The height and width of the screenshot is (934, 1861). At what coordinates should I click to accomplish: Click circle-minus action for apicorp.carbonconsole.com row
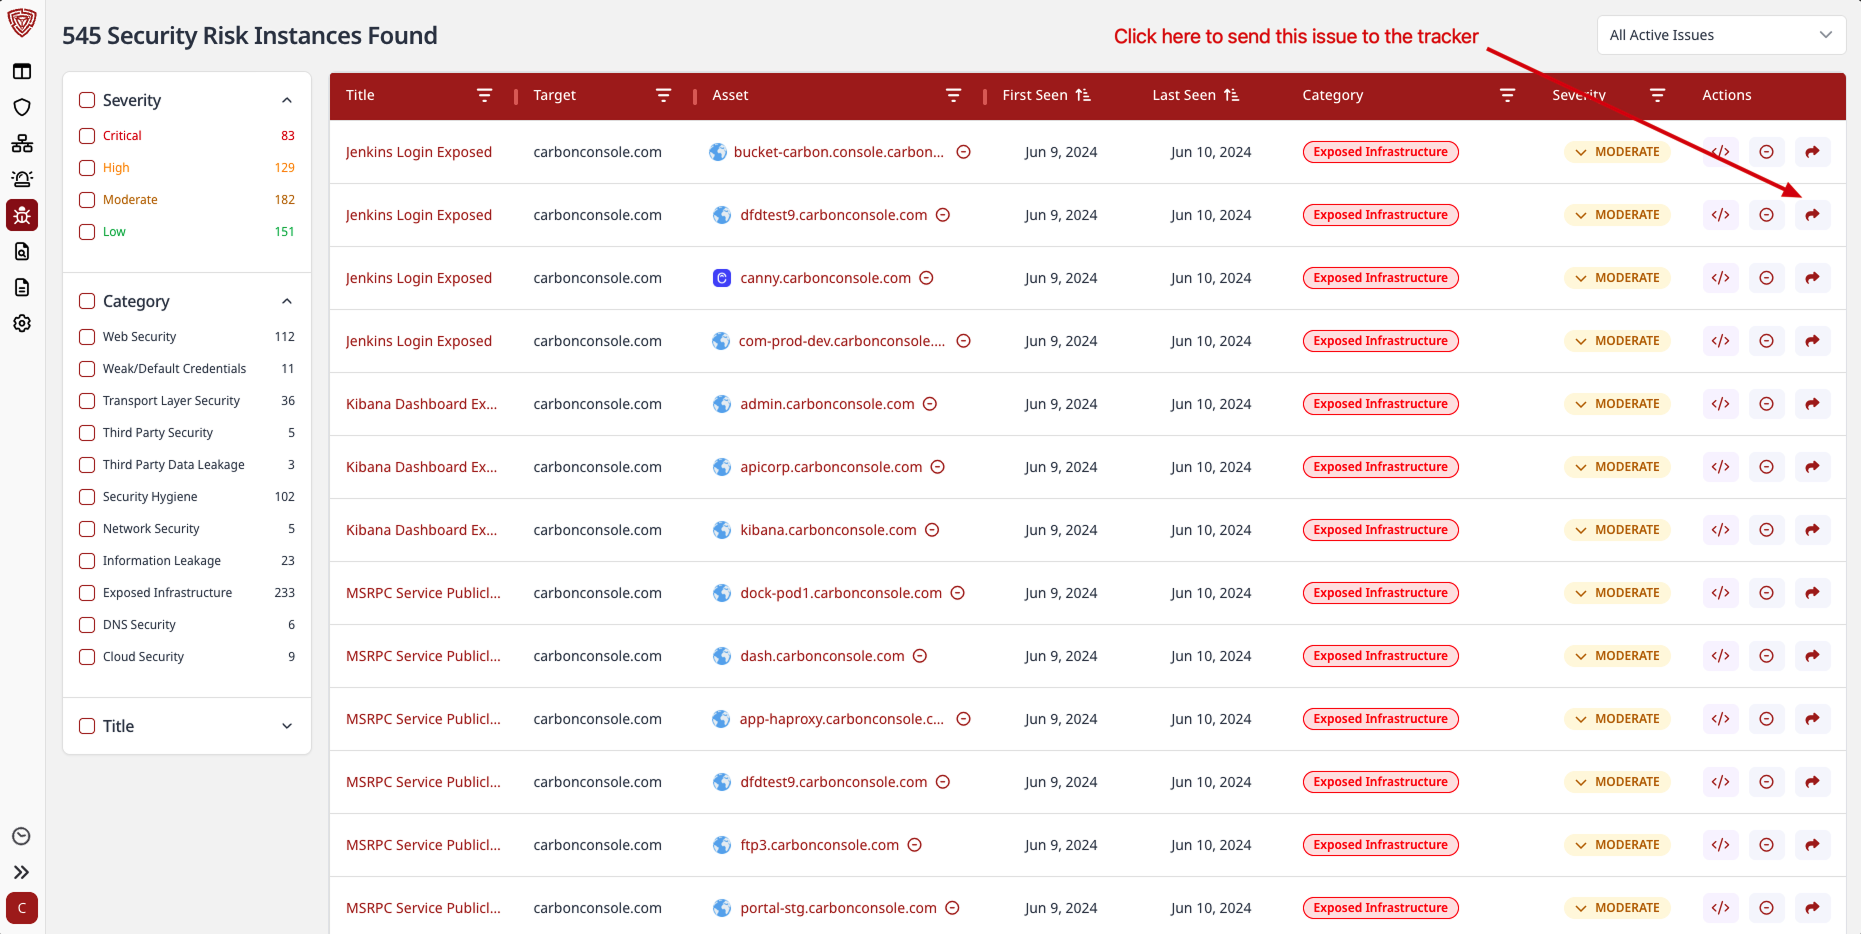click(x=1766, y=467)
